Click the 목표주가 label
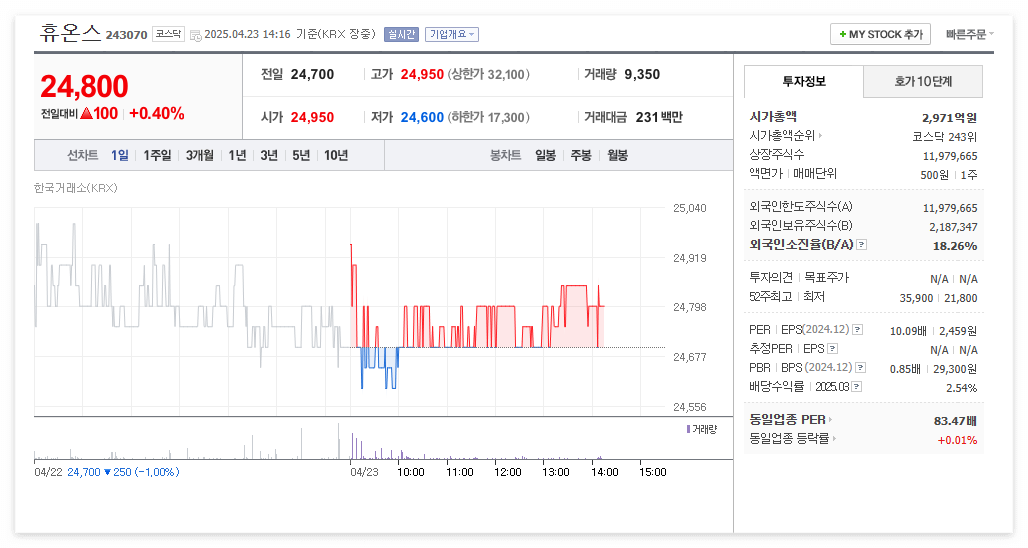 tap(826, 278)
